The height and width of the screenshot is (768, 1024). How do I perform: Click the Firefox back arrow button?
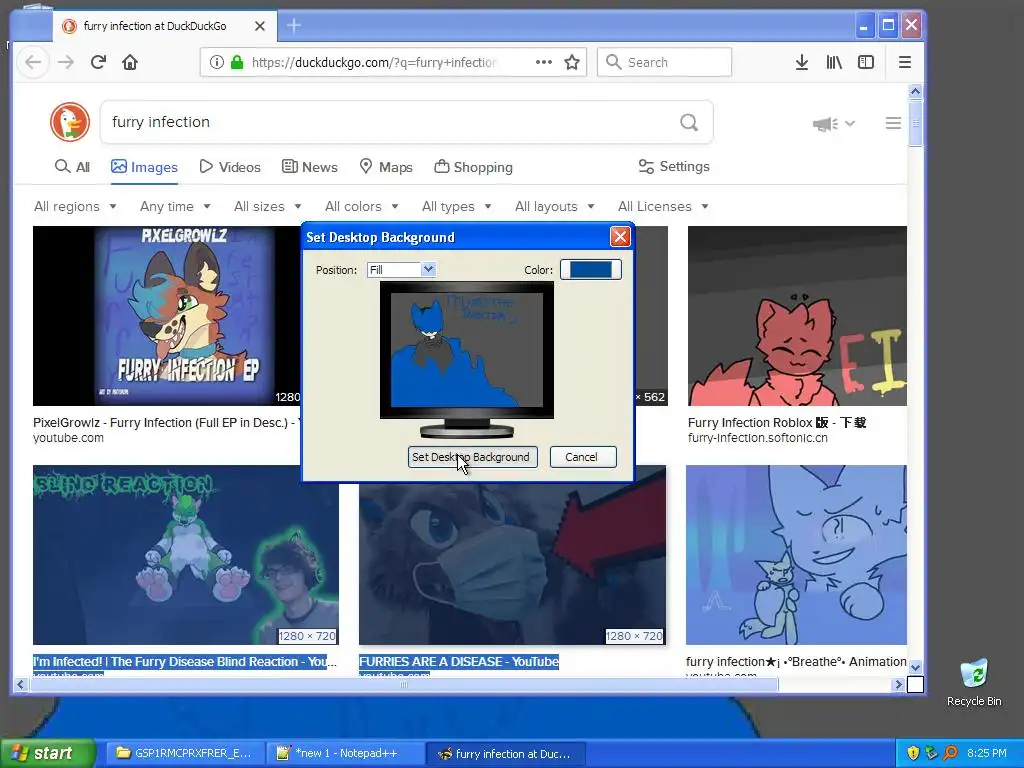[33, 62]
